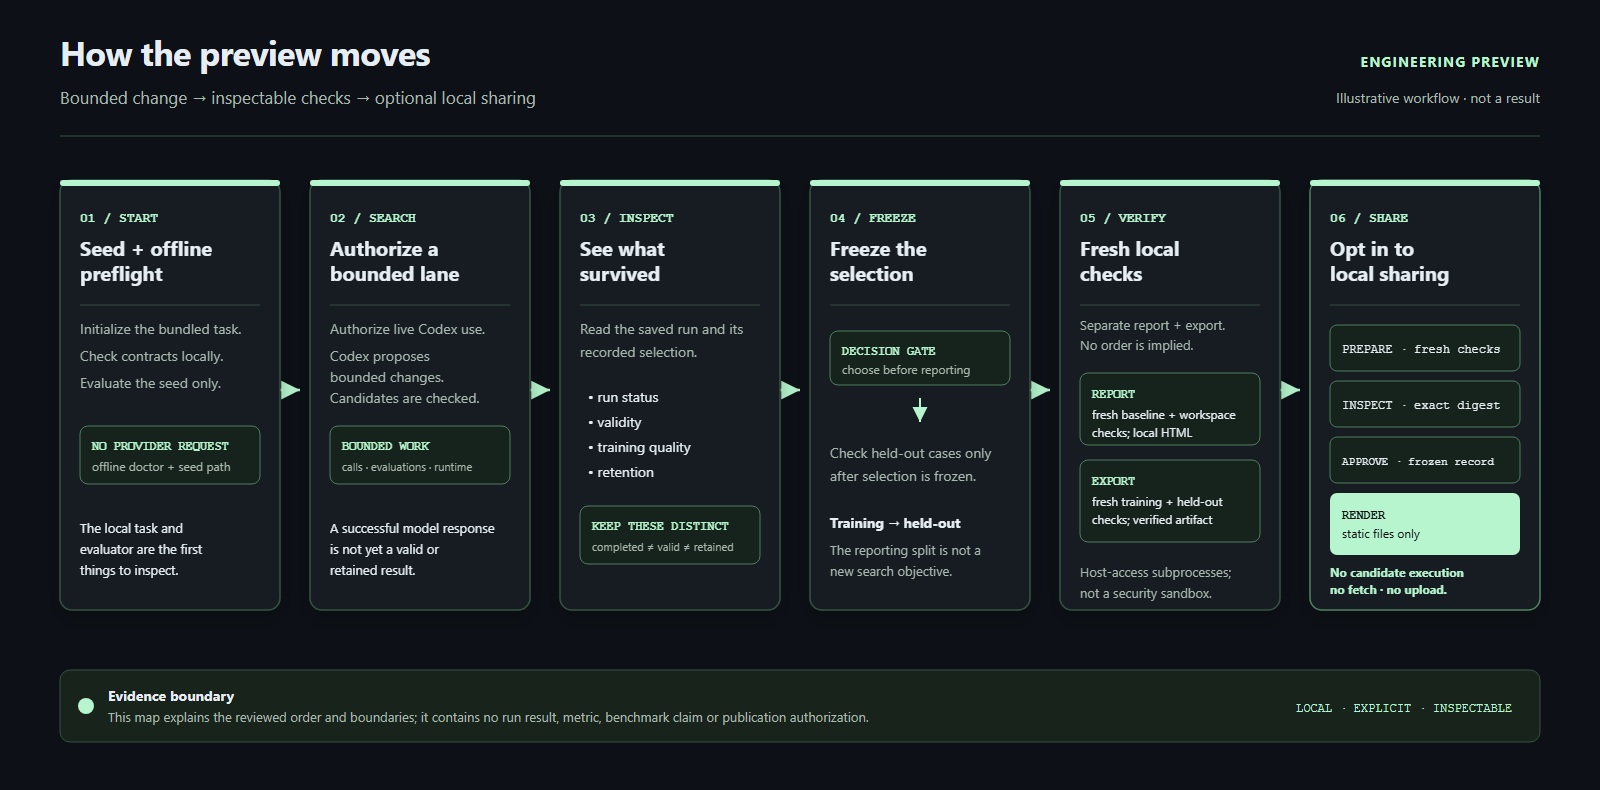Click the 'run status' bullet
1600x790 pixels.
(x=623, y=397)
